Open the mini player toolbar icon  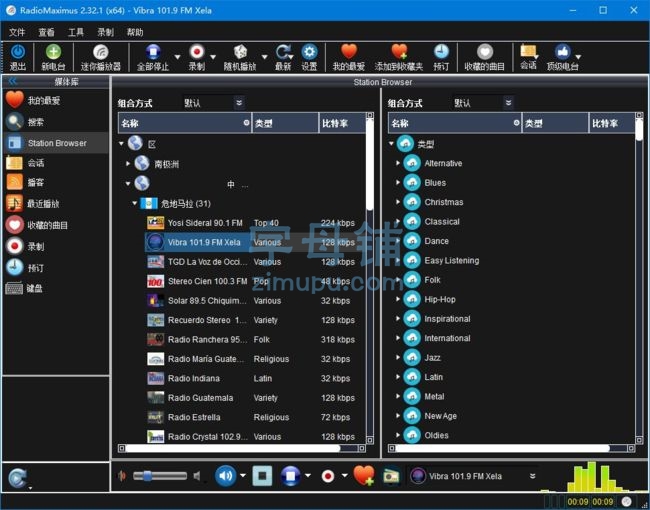click(x=100, y=52)
